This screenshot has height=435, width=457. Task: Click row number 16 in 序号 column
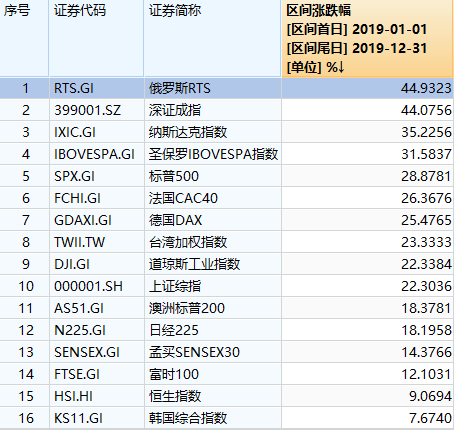[26, 418]
